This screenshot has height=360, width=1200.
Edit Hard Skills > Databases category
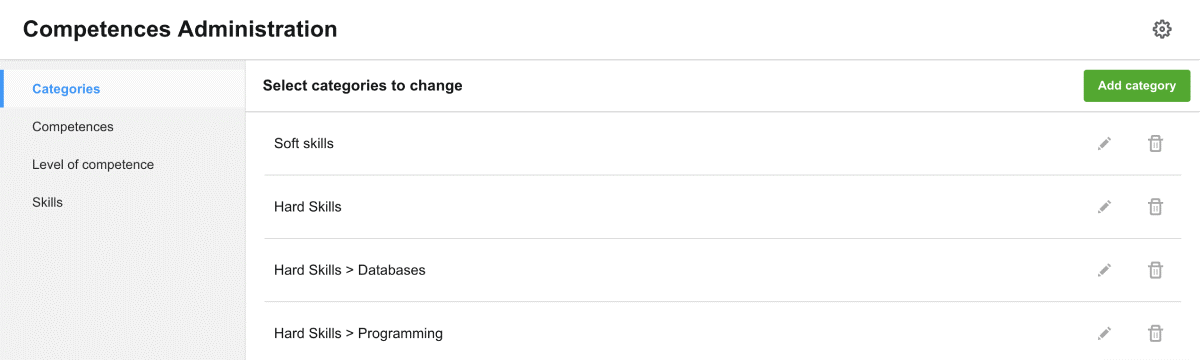point(1104,270)
